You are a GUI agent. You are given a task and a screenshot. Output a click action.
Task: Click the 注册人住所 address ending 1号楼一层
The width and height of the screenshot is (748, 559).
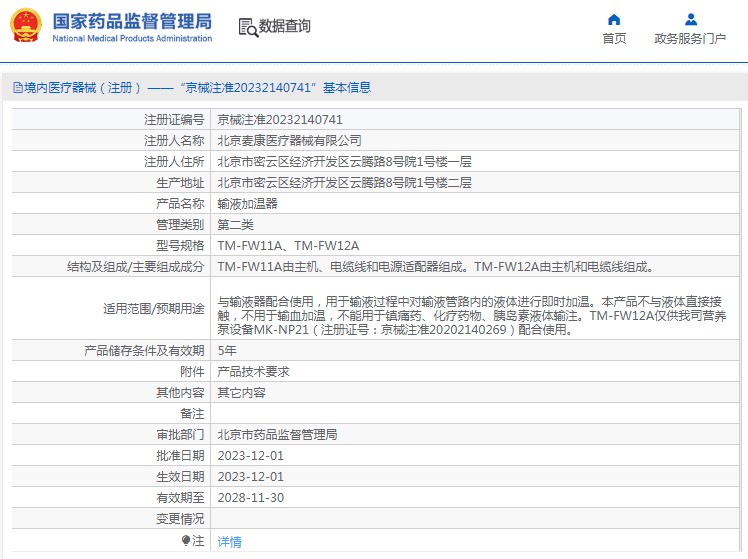[344, 162]
